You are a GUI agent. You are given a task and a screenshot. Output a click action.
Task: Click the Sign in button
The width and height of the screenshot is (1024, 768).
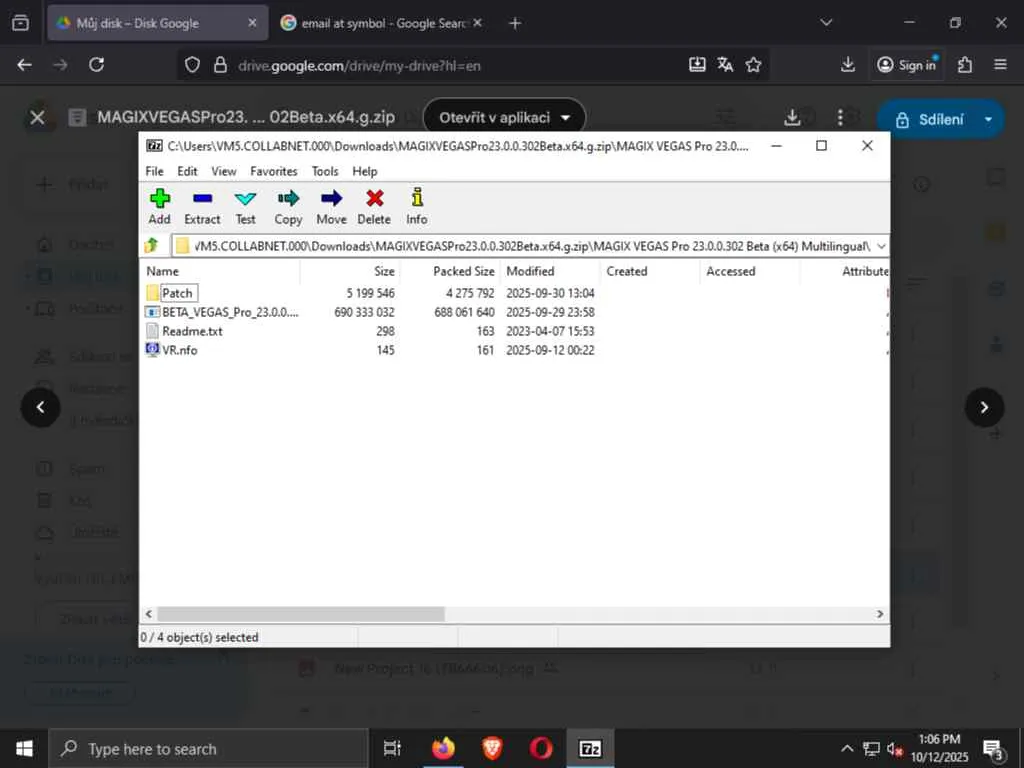tap(906, 65)
